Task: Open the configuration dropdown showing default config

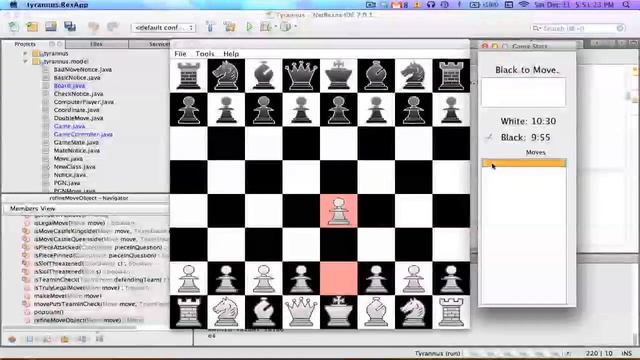Action: (163, 28)
